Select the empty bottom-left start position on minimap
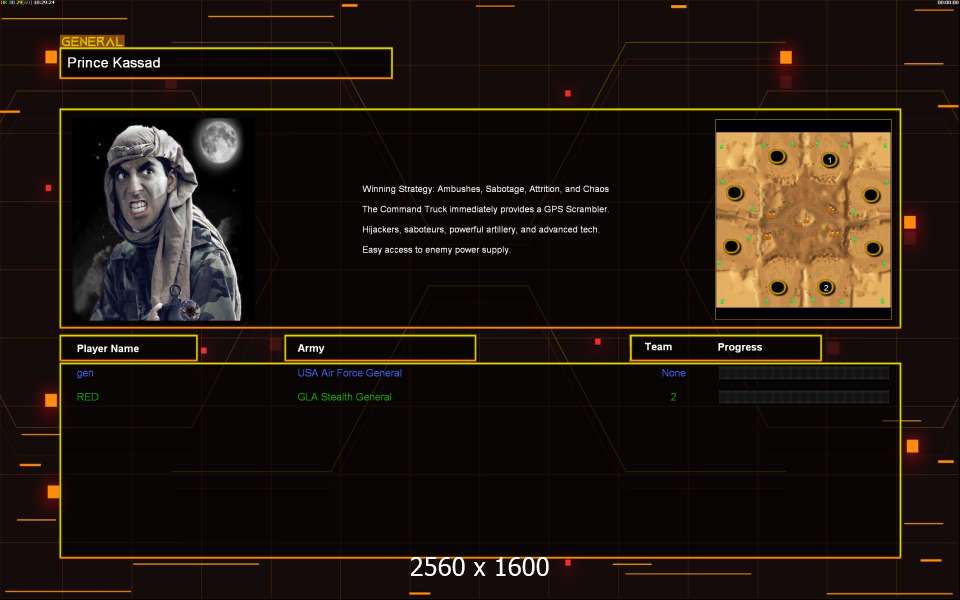Screen dimensions: 960x600 pos(777,286)
